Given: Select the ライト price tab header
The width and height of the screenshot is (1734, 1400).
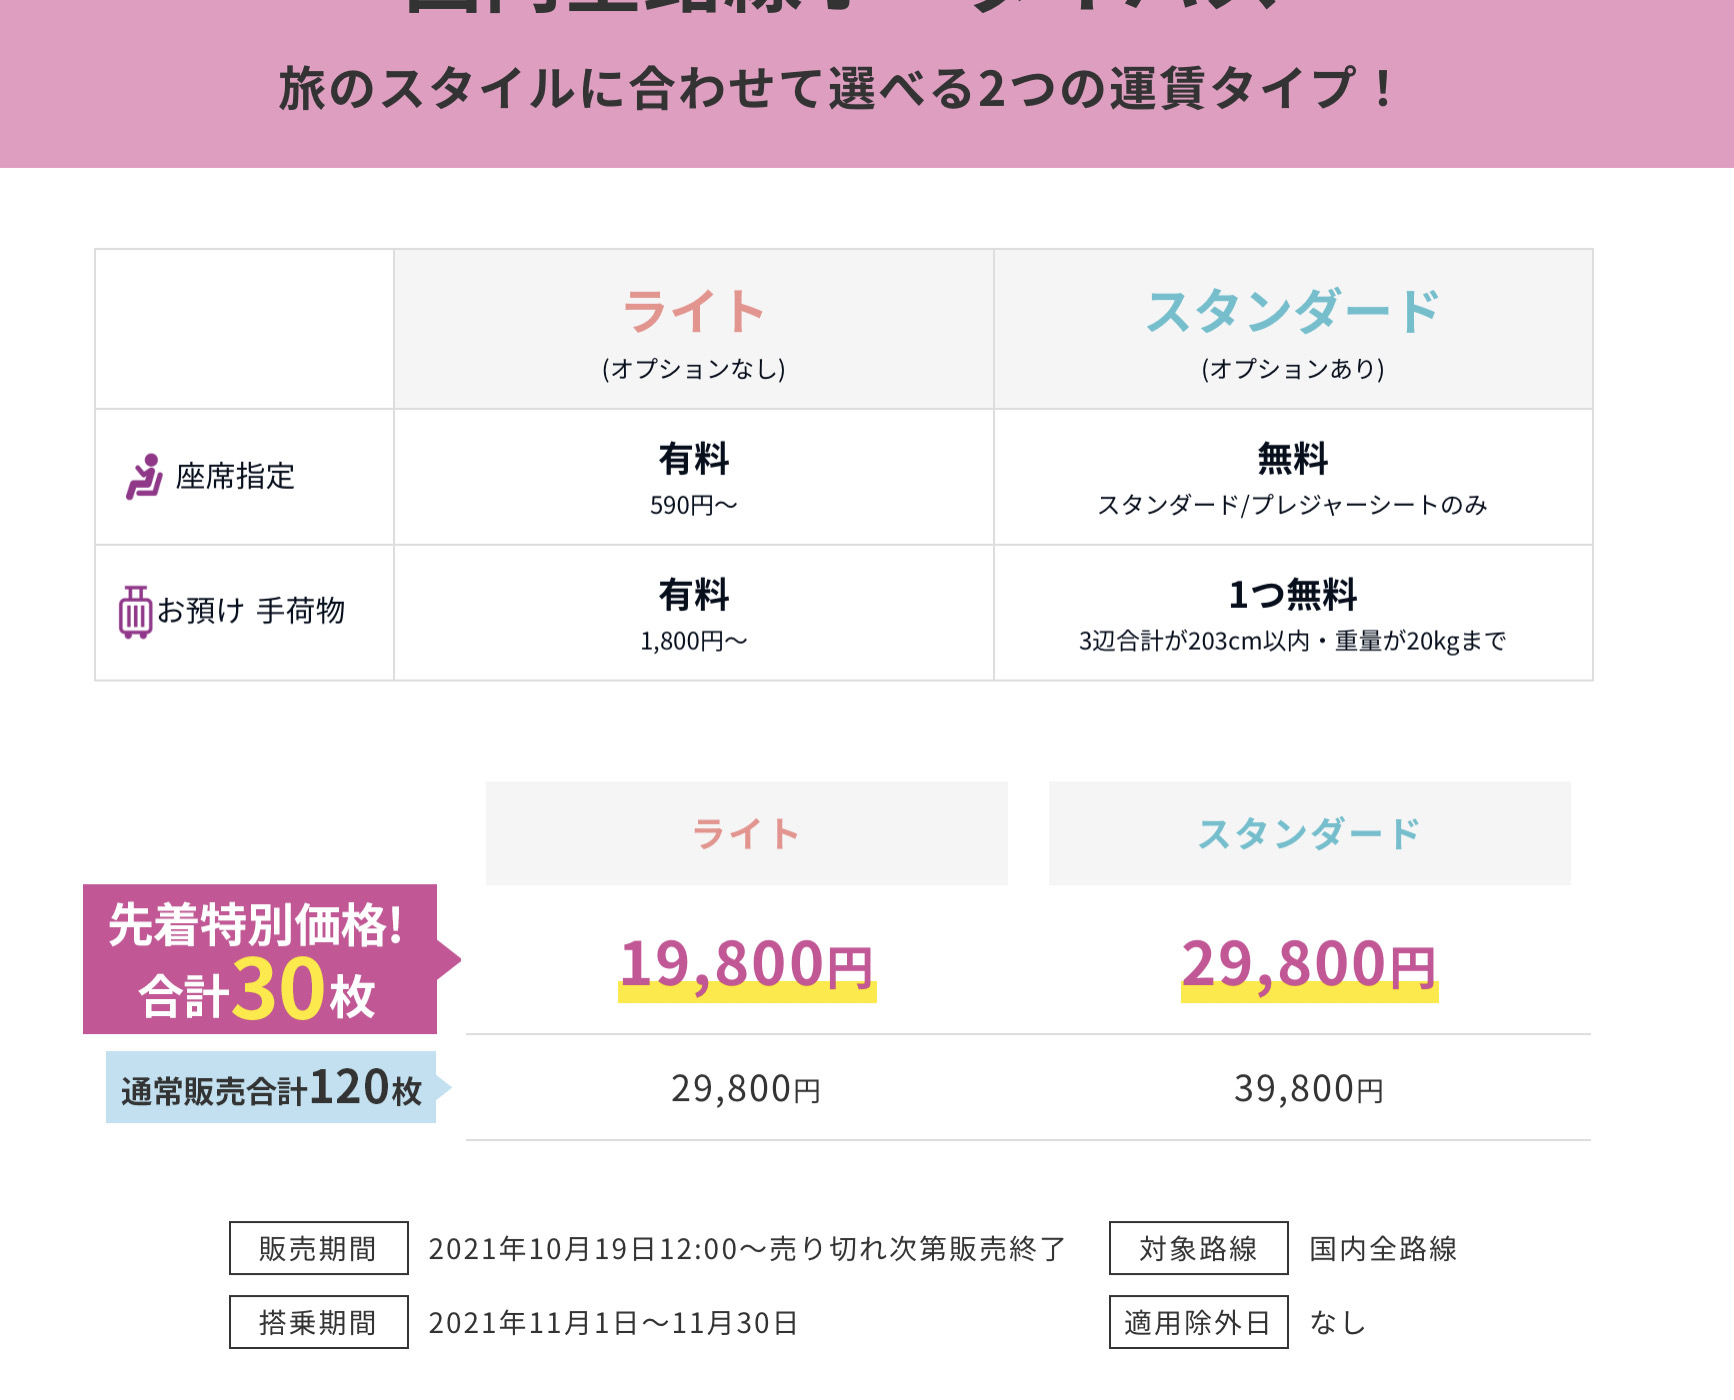Looking at the screenshot, I should pyautogui.click(x=747, y=833).
